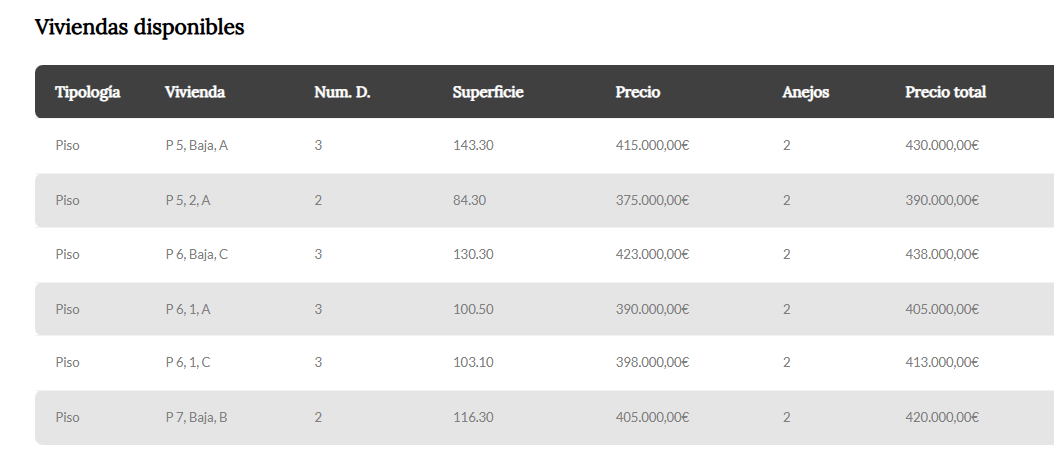Click the Precio total column header
The height and width of the screenshot is (461, 1054).
(x=945, y=92)
